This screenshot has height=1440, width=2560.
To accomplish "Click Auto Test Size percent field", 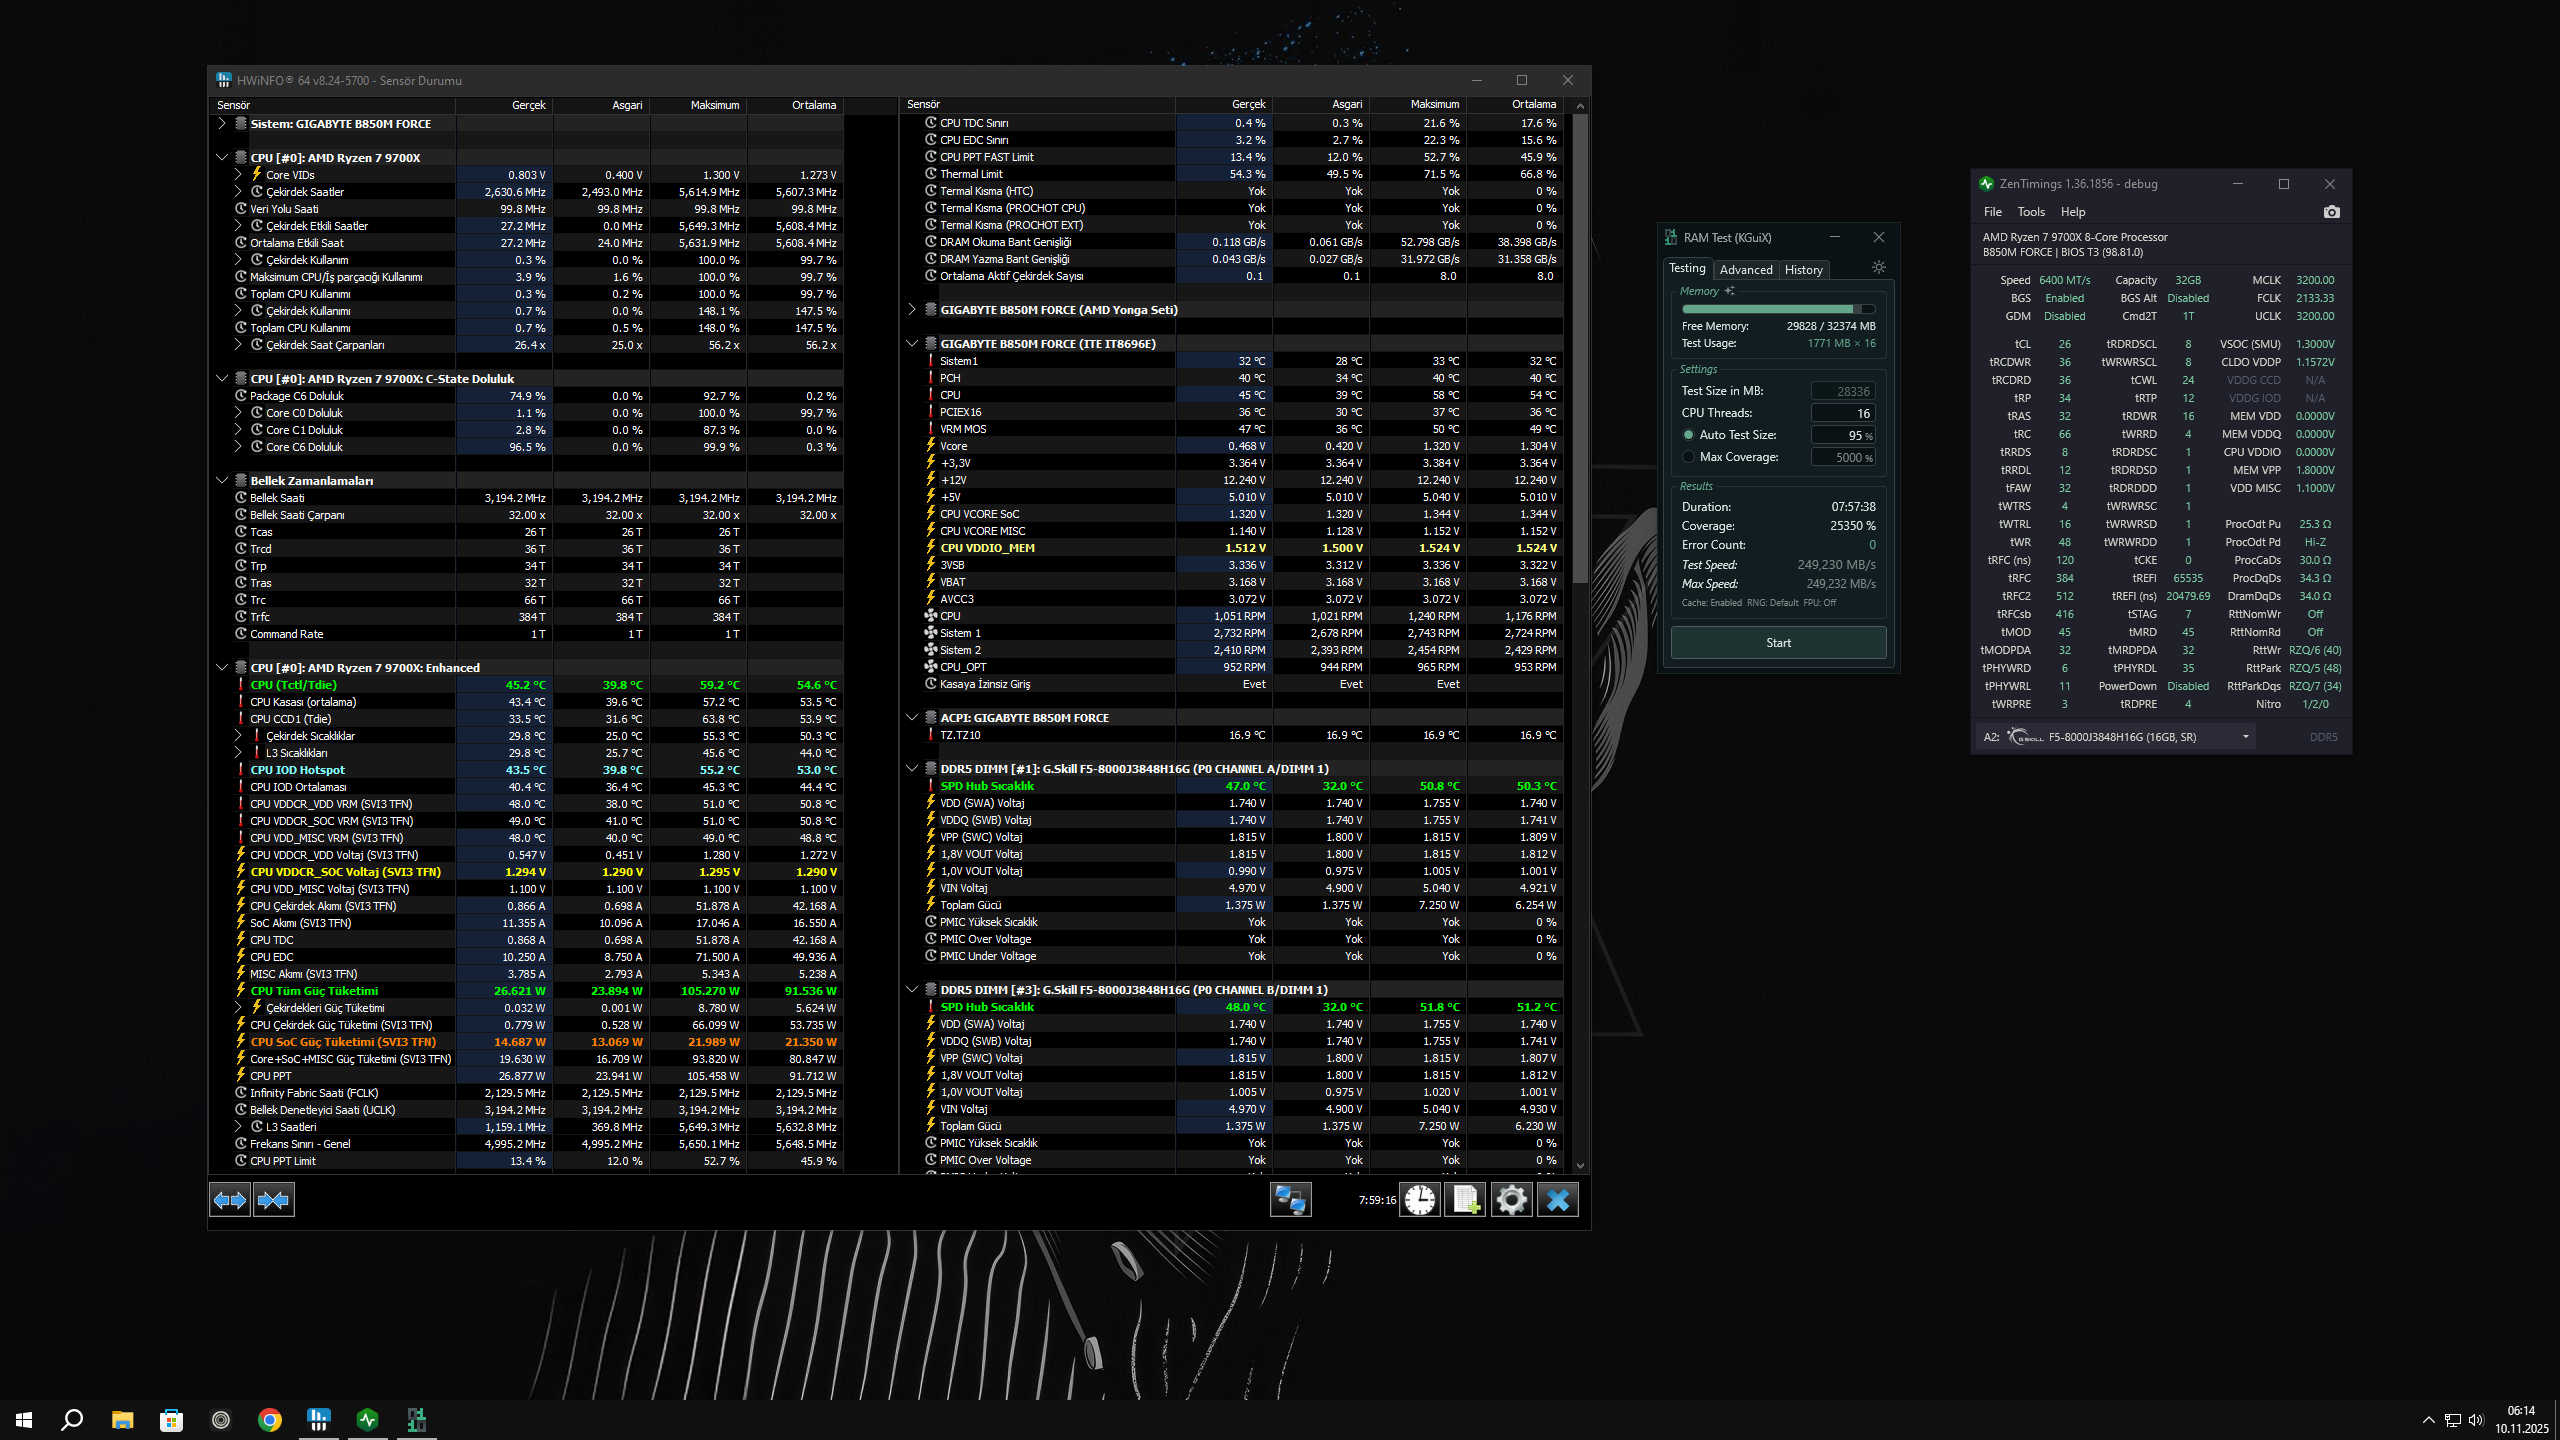I will point(1843,435).
